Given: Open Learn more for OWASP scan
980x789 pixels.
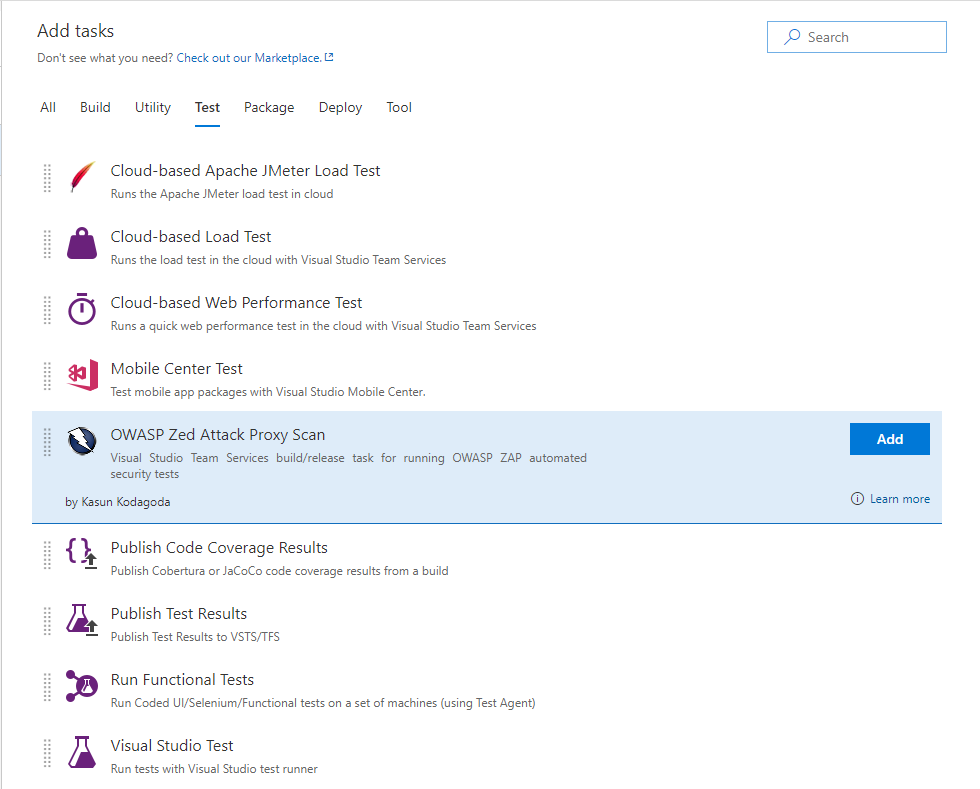Looking at the screenshot, I should click(x=899, y=499).
